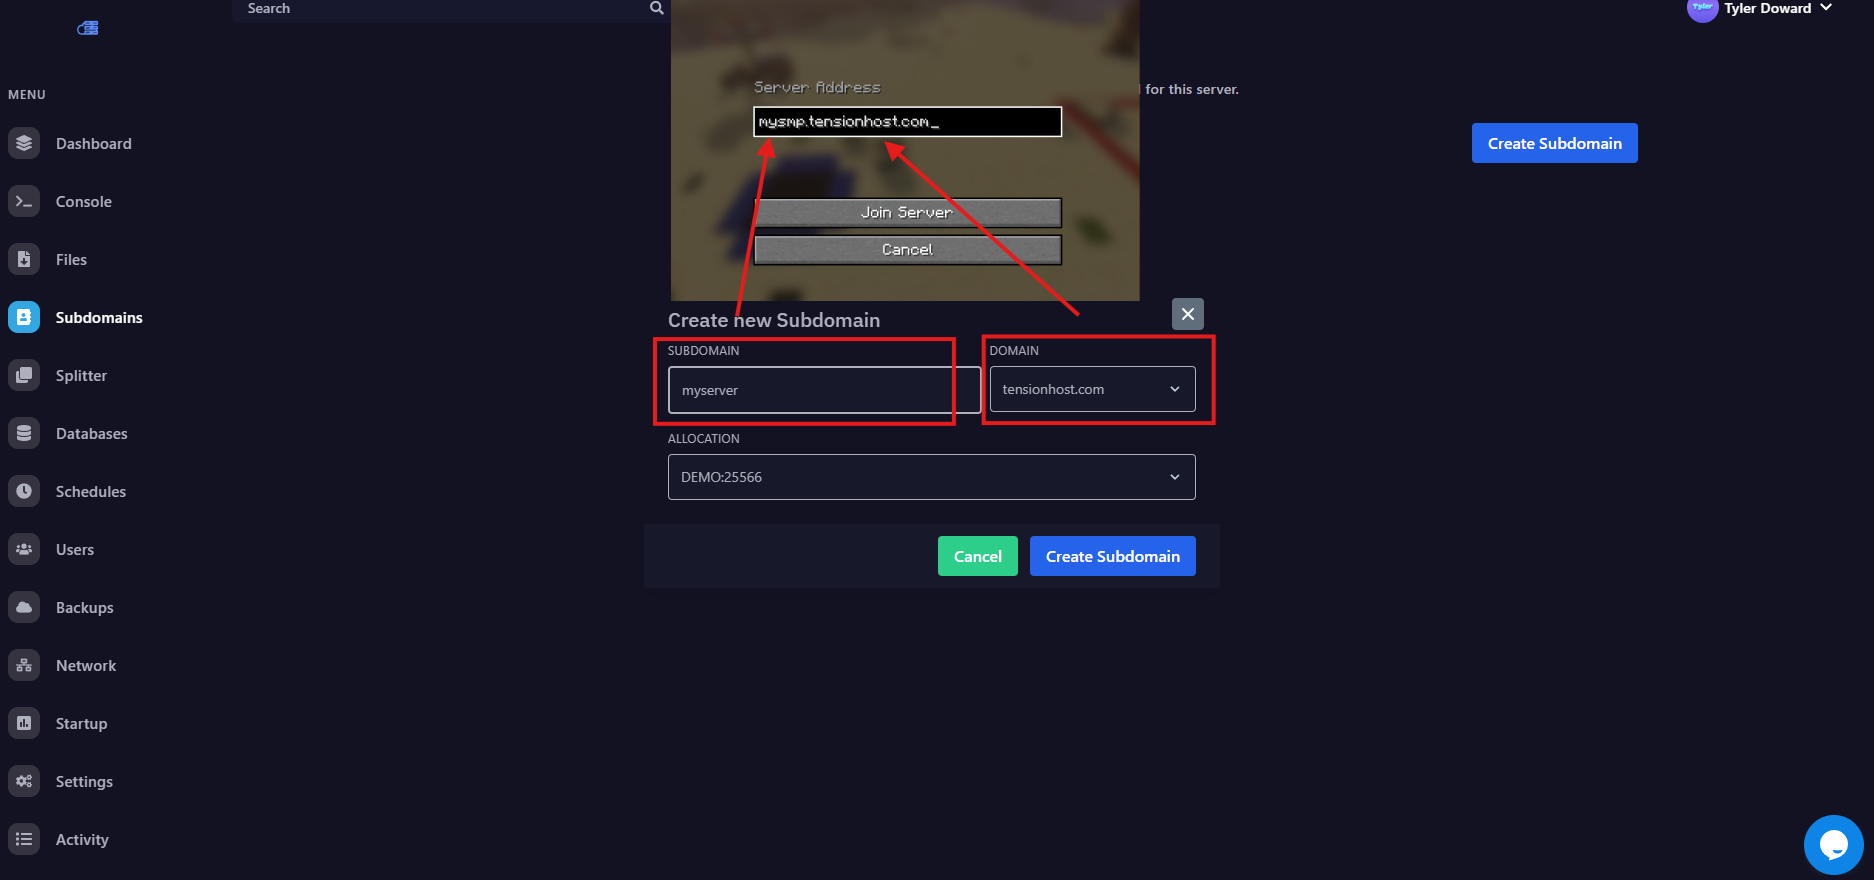This screenshot has width=1874, height=880.
Task: Click the search magnifier icon
Action: (x=656, y=8)
